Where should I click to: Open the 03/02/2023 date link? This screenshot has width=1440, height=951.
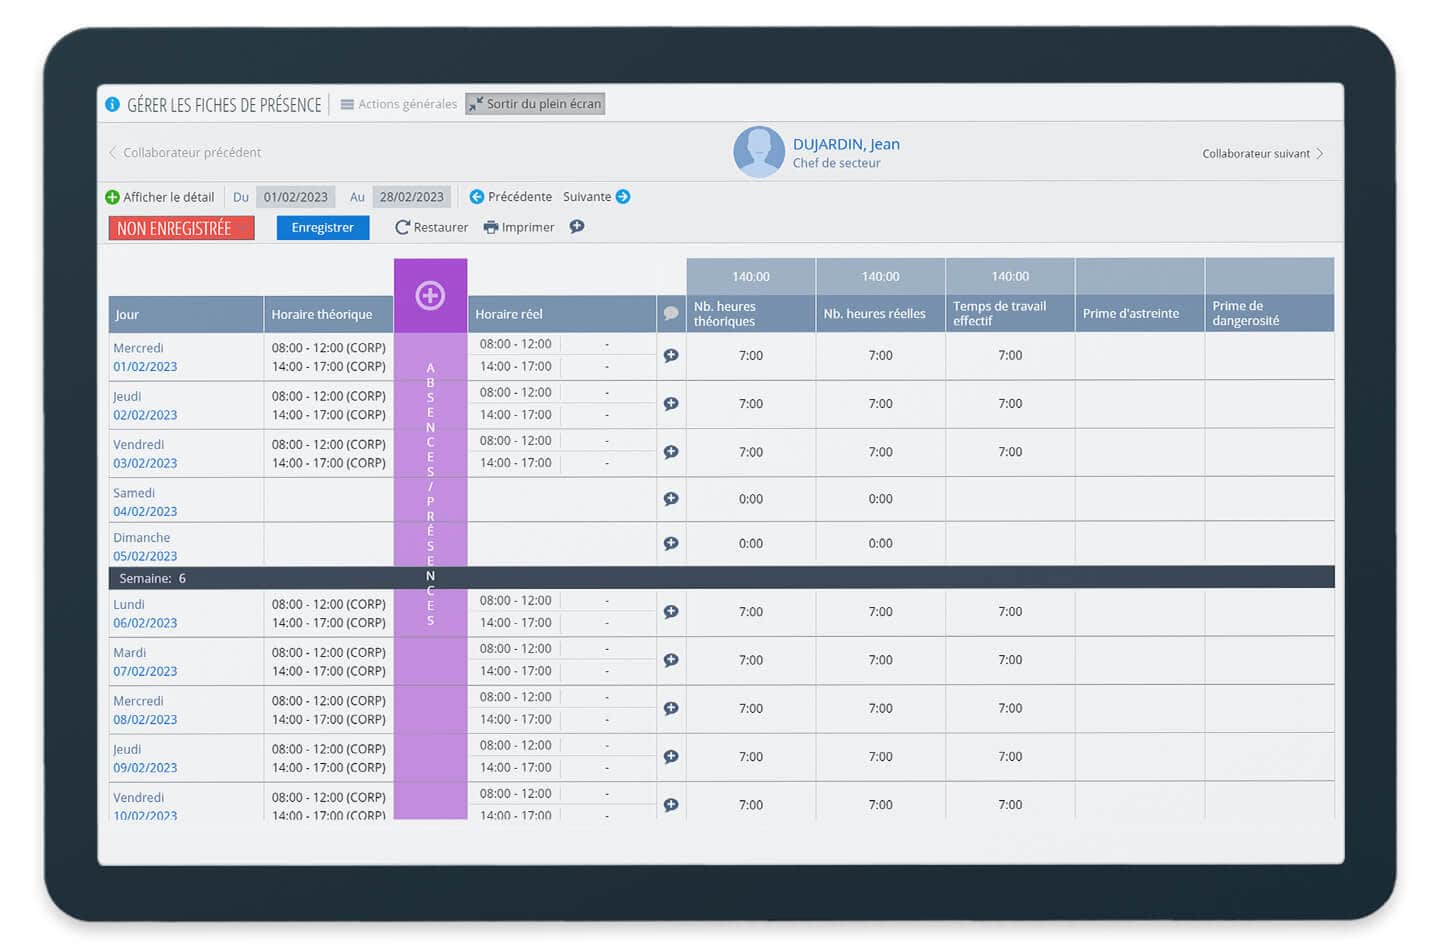145,464
